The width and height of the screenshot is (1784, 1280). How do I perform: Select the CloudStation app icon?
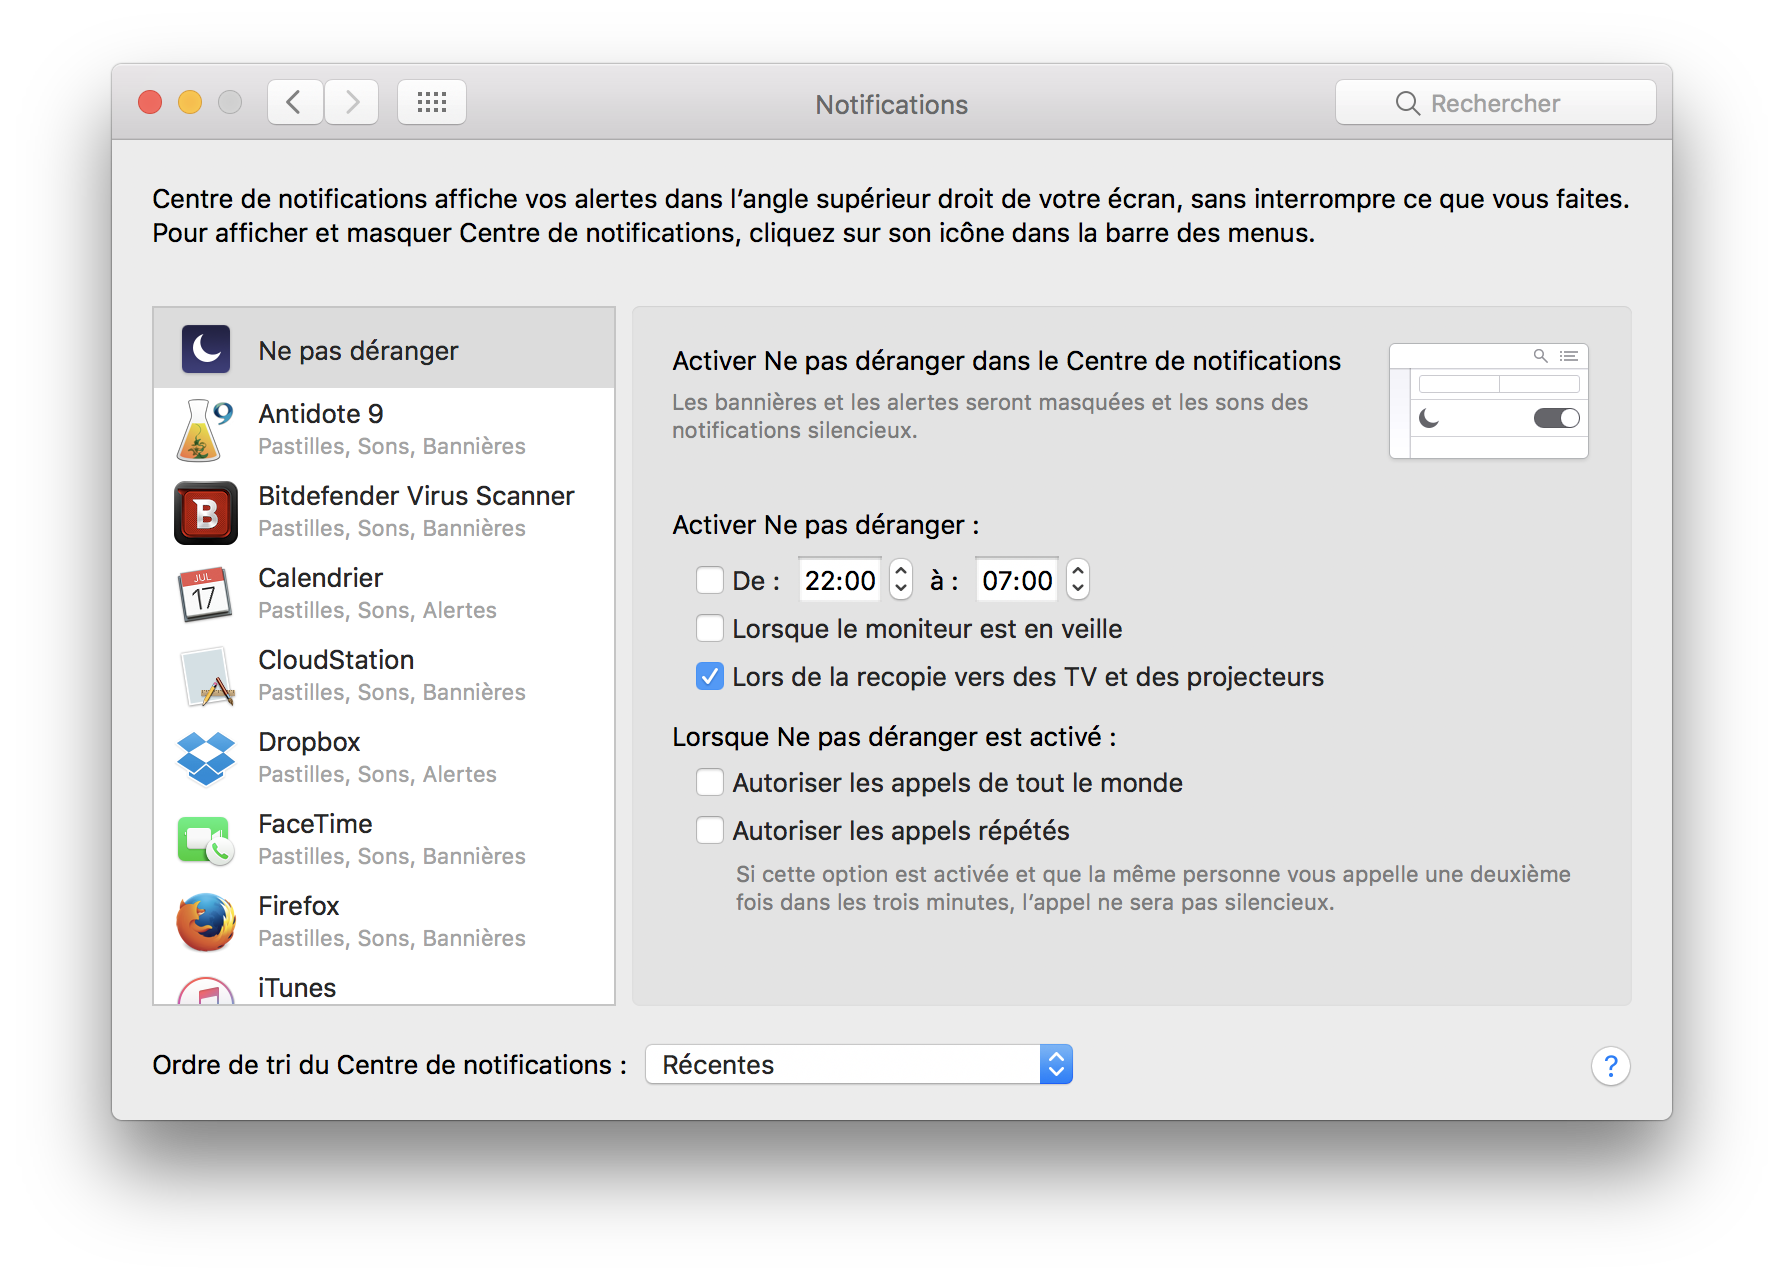pos(206,677)
